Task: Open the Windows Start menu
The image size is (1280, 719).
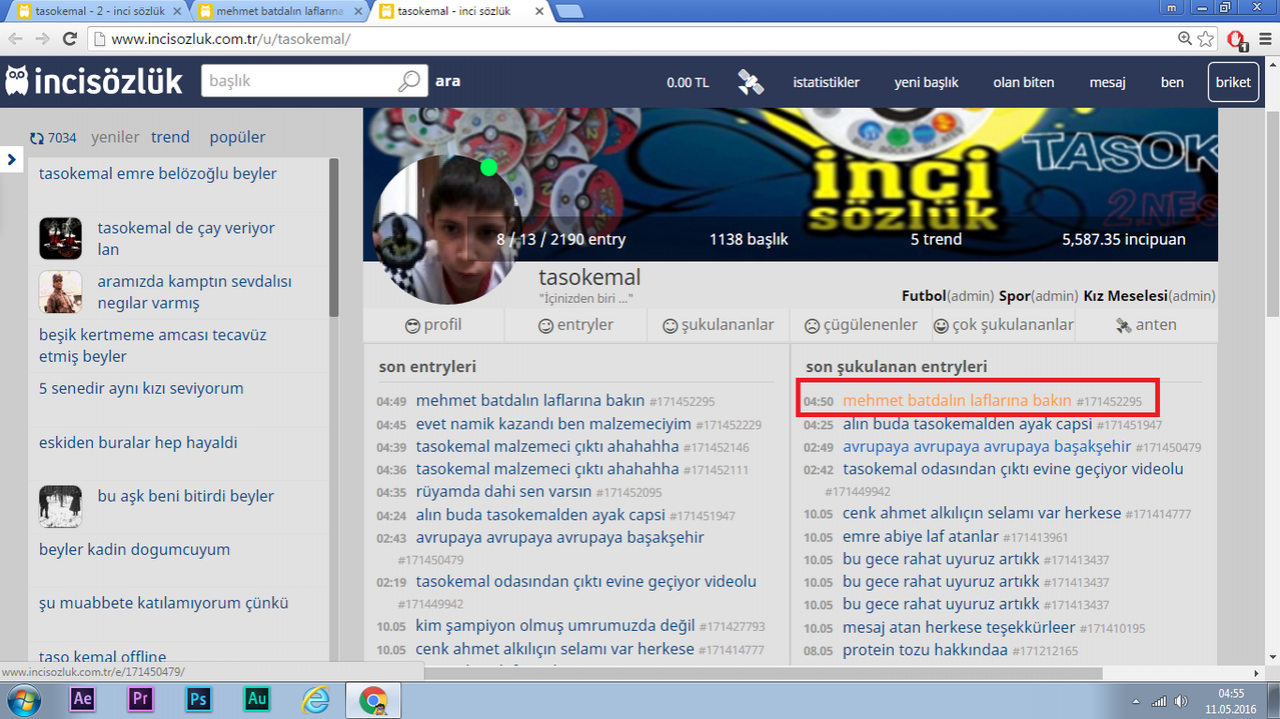Action: (22, 700)
